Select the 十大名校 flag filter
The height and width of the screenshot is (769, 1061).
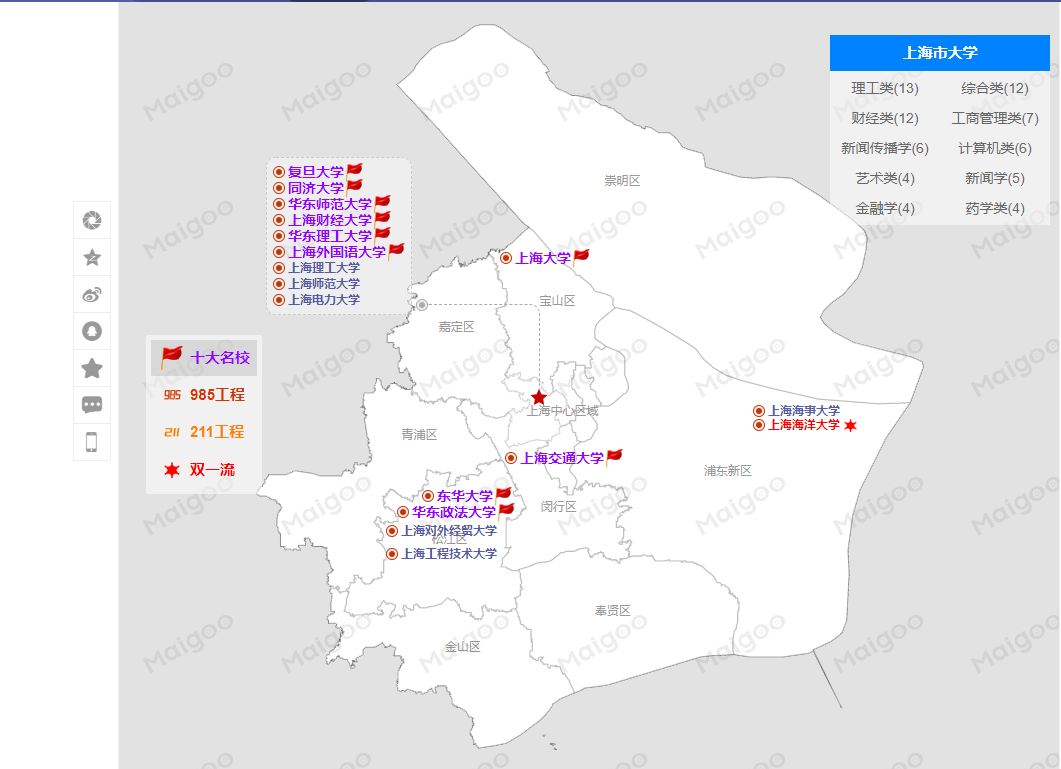pyautogui.click(x=204, y=357)
